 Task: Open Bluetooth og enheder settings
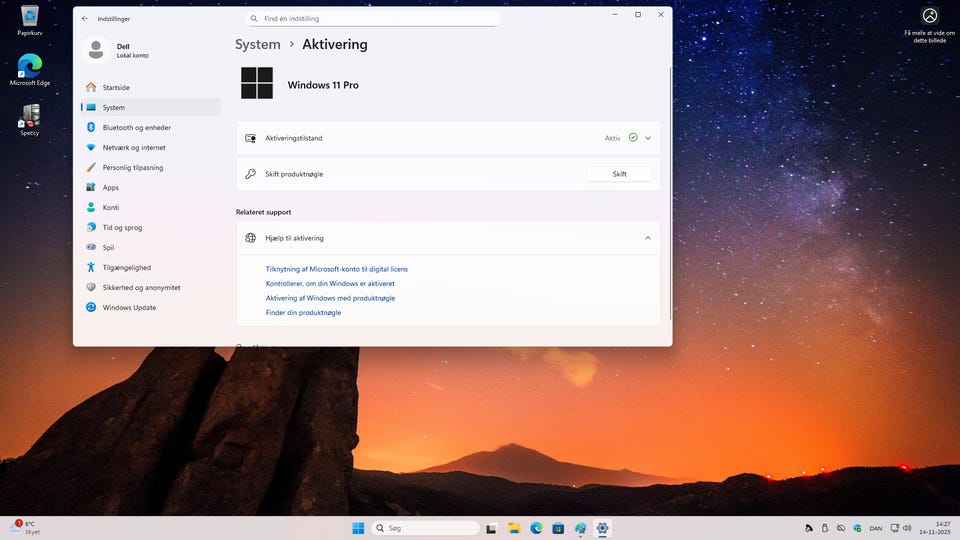point(136,128)
